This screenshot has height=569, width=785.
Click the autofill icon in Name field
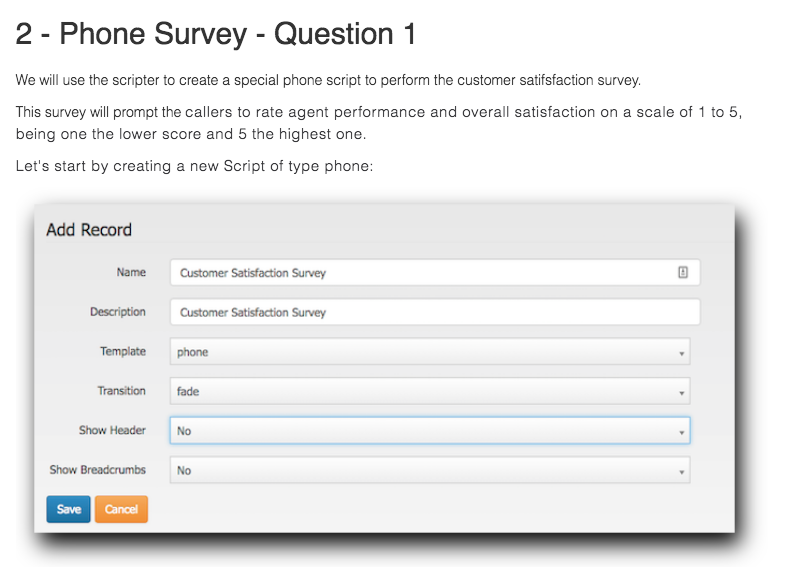tap(682, 272)
